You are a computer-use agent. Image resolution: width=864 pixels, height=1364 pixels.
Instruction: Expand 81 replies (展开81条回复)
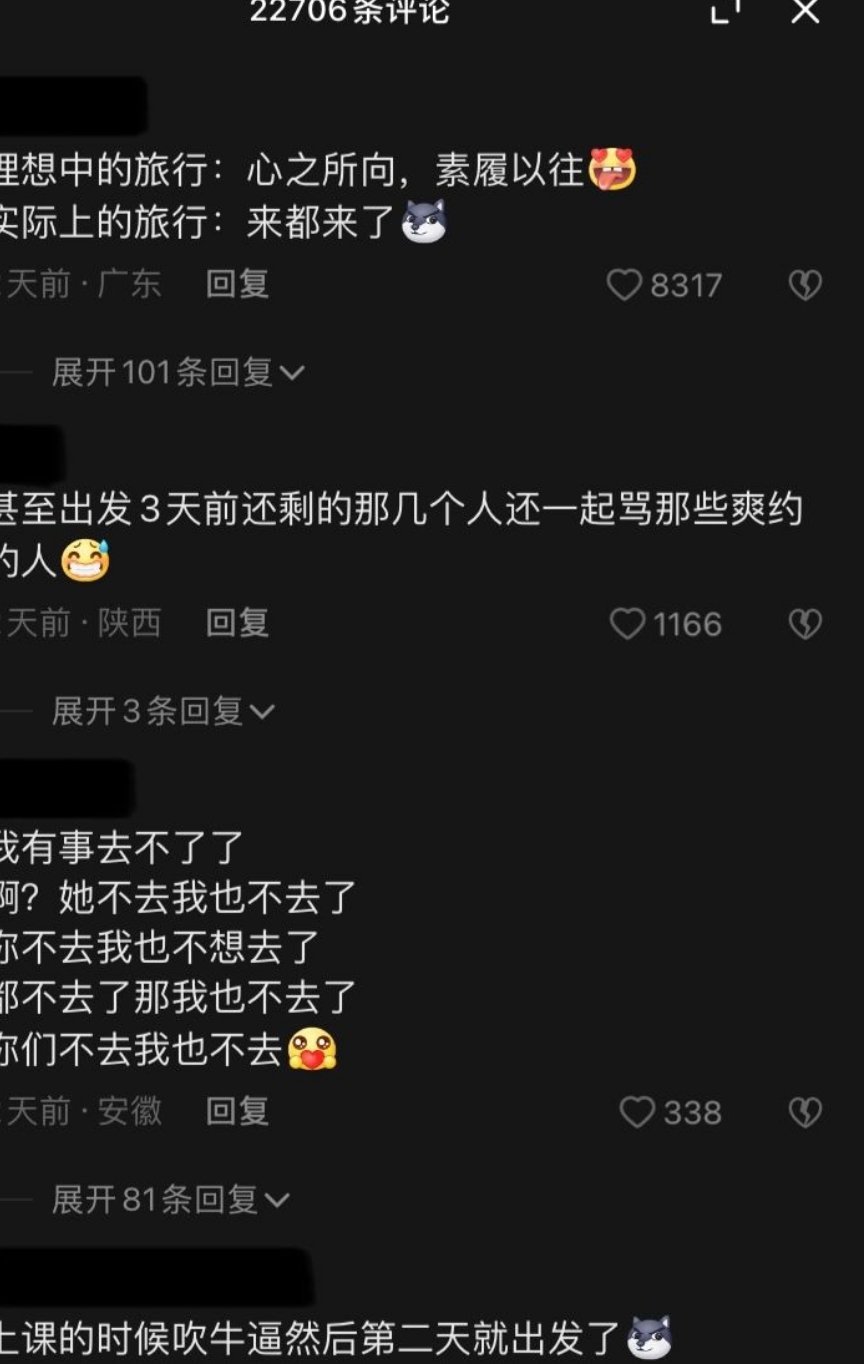coord(170,1199)
